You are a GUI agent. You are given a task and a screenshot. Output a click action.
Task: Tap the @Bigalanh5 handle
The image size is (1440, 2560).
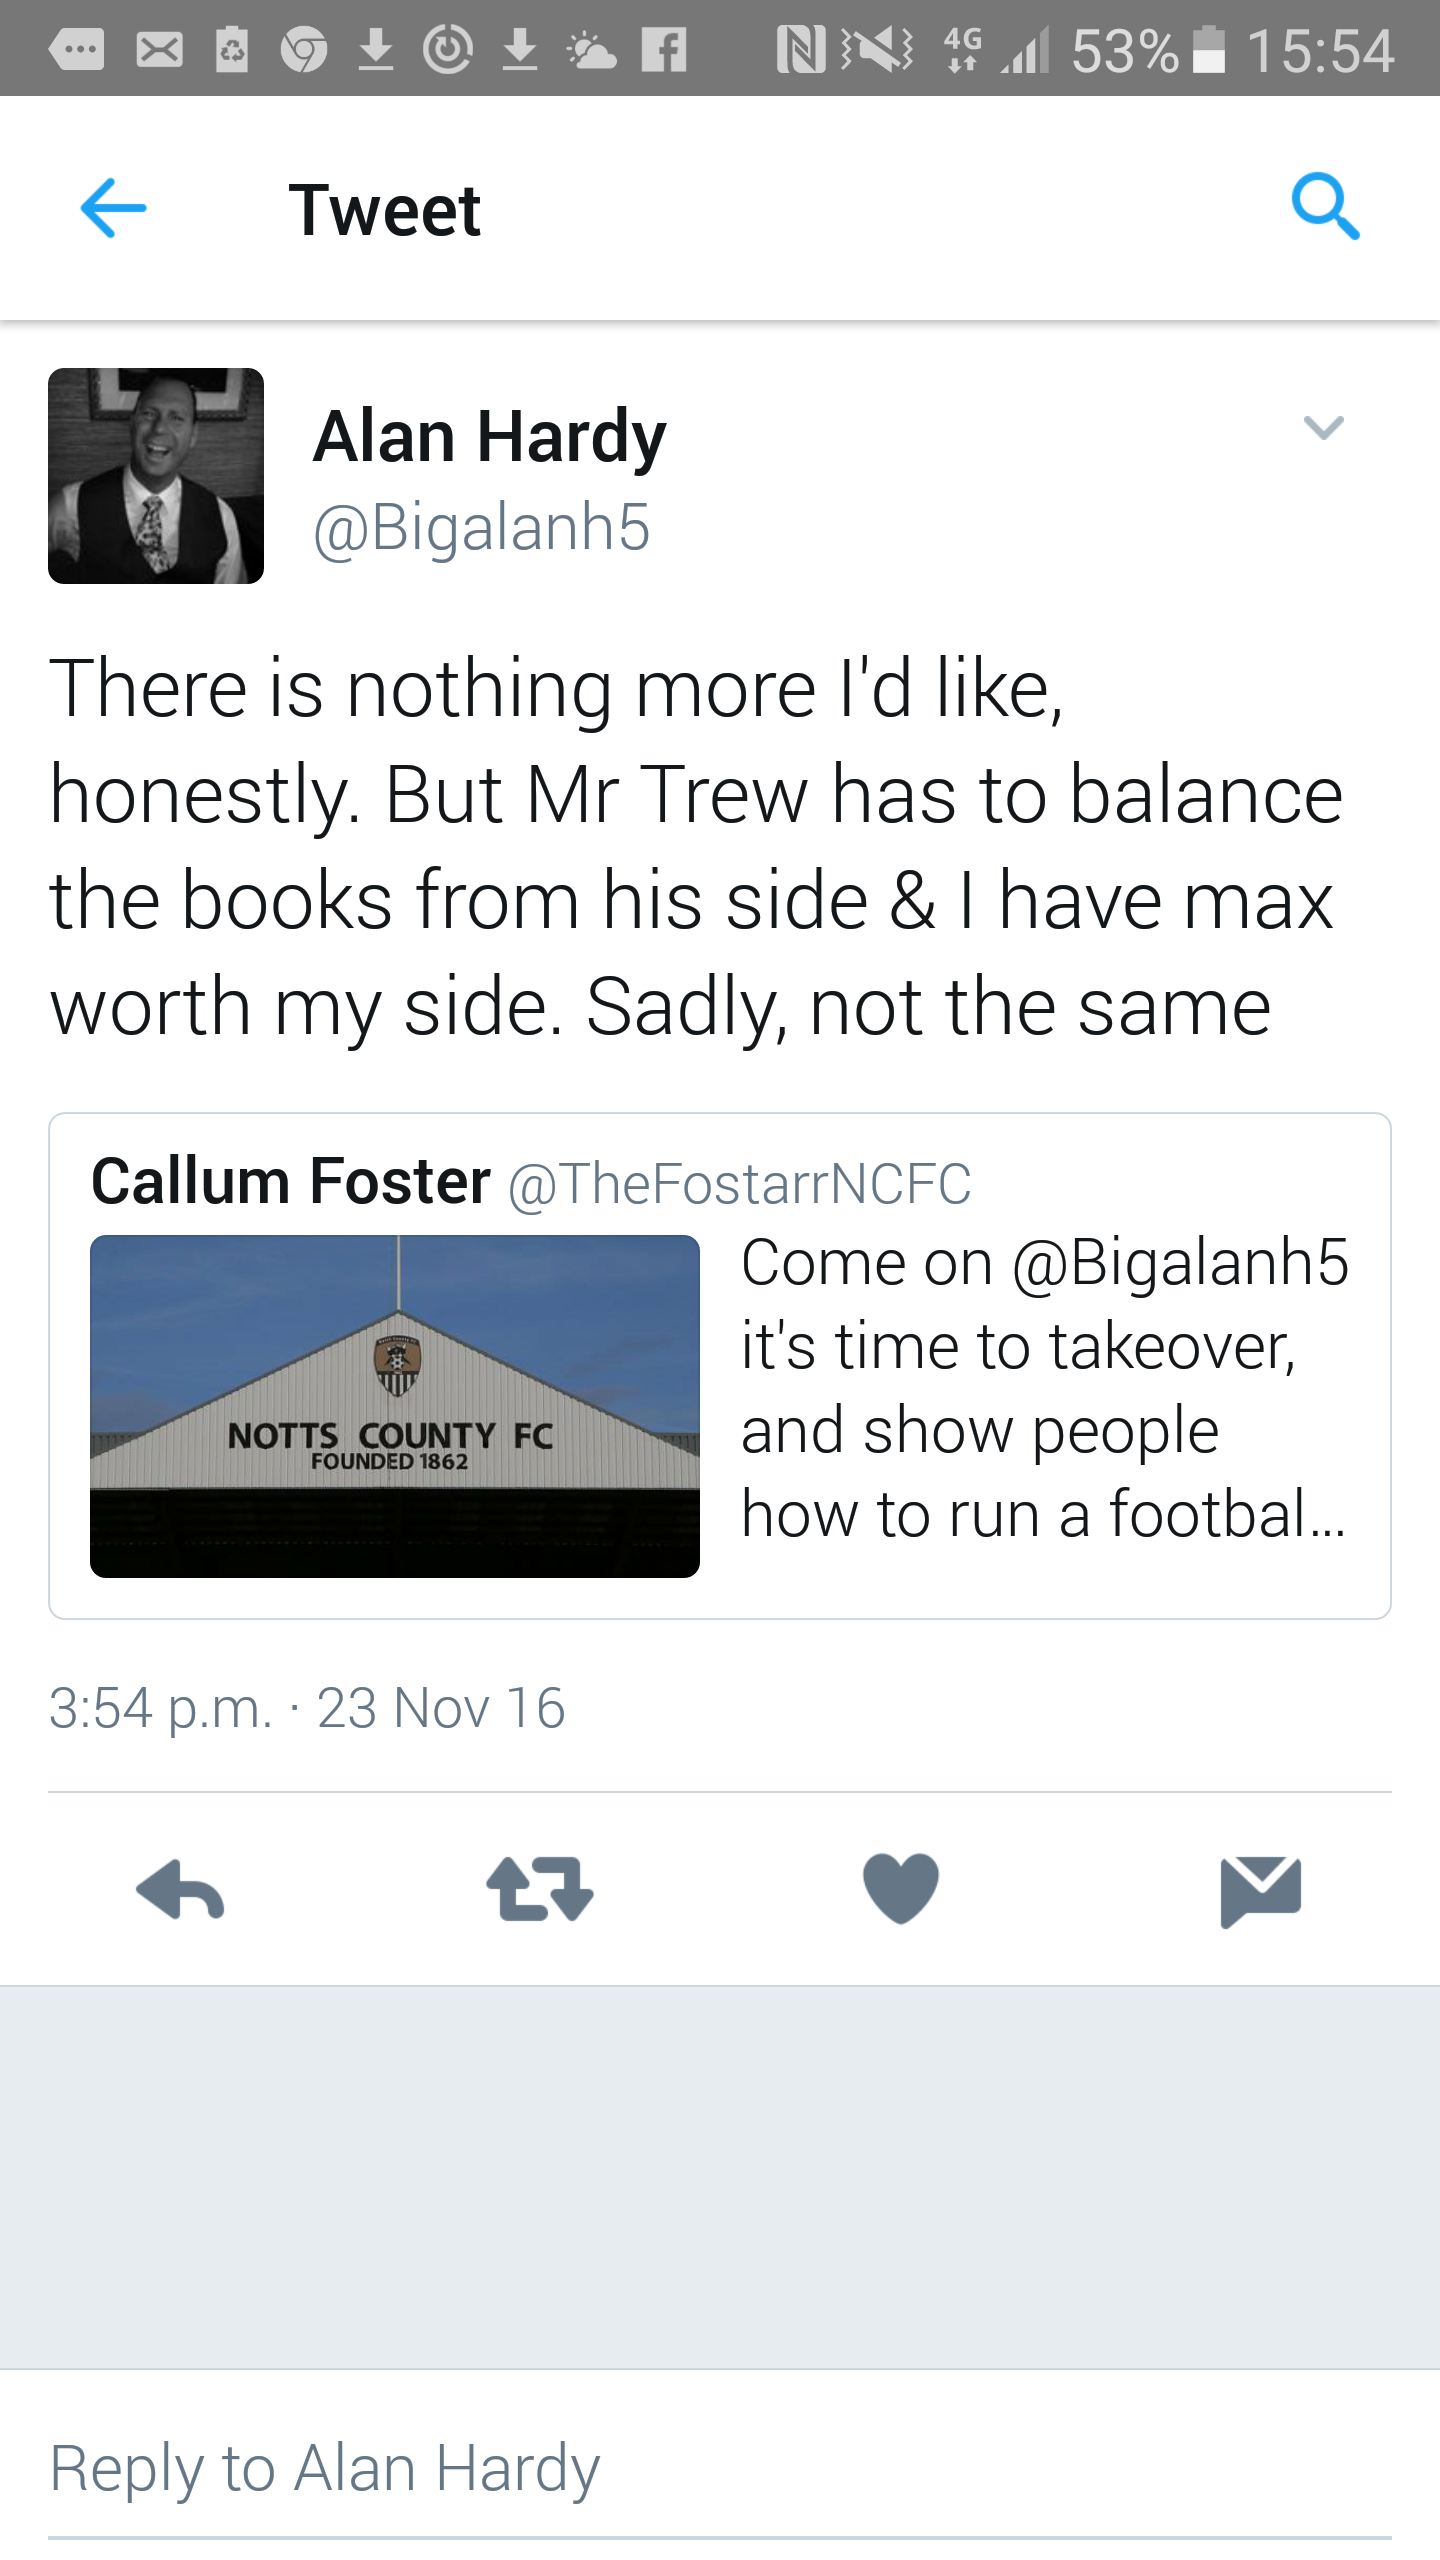482,527
